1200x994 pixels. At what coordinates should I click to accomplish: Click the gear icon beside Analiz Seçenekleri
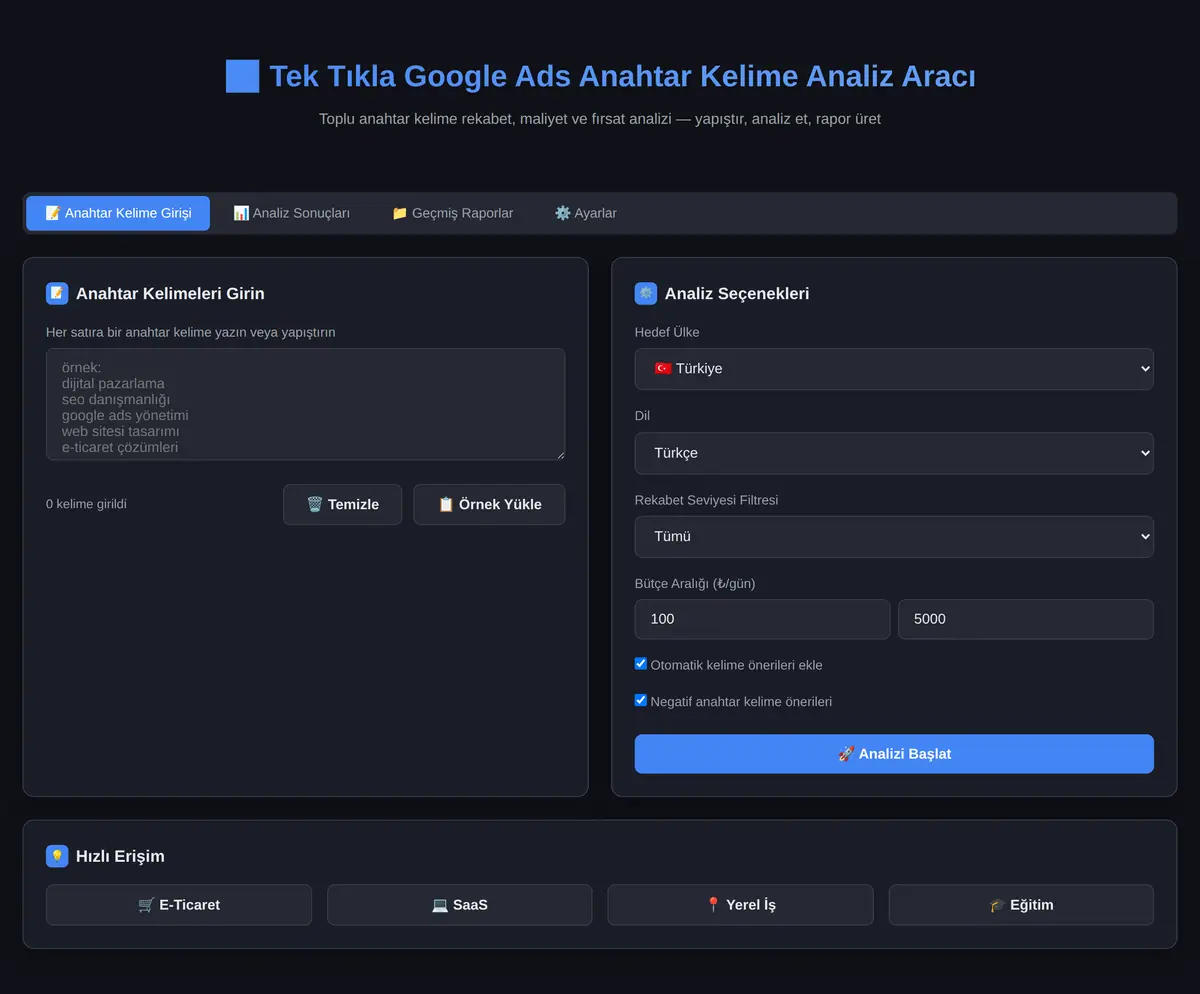click(x=646, y=293)
